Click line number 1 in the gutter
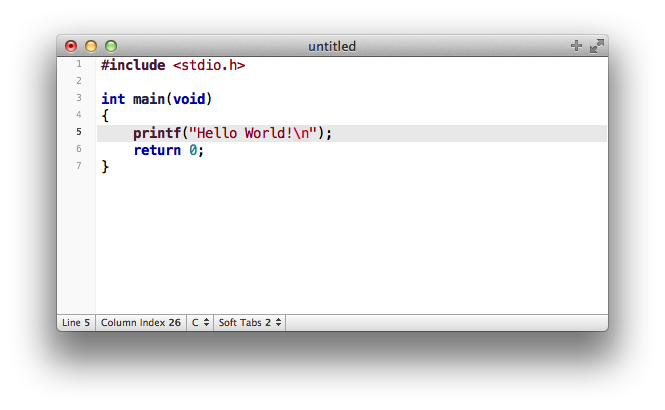This screenshot has width=665, height=410. pos(79,64)
